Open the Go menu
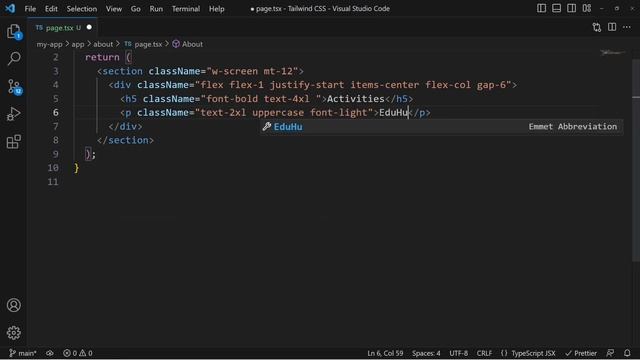This screenshot has width=640, height=360. click(x=136, y=9)
